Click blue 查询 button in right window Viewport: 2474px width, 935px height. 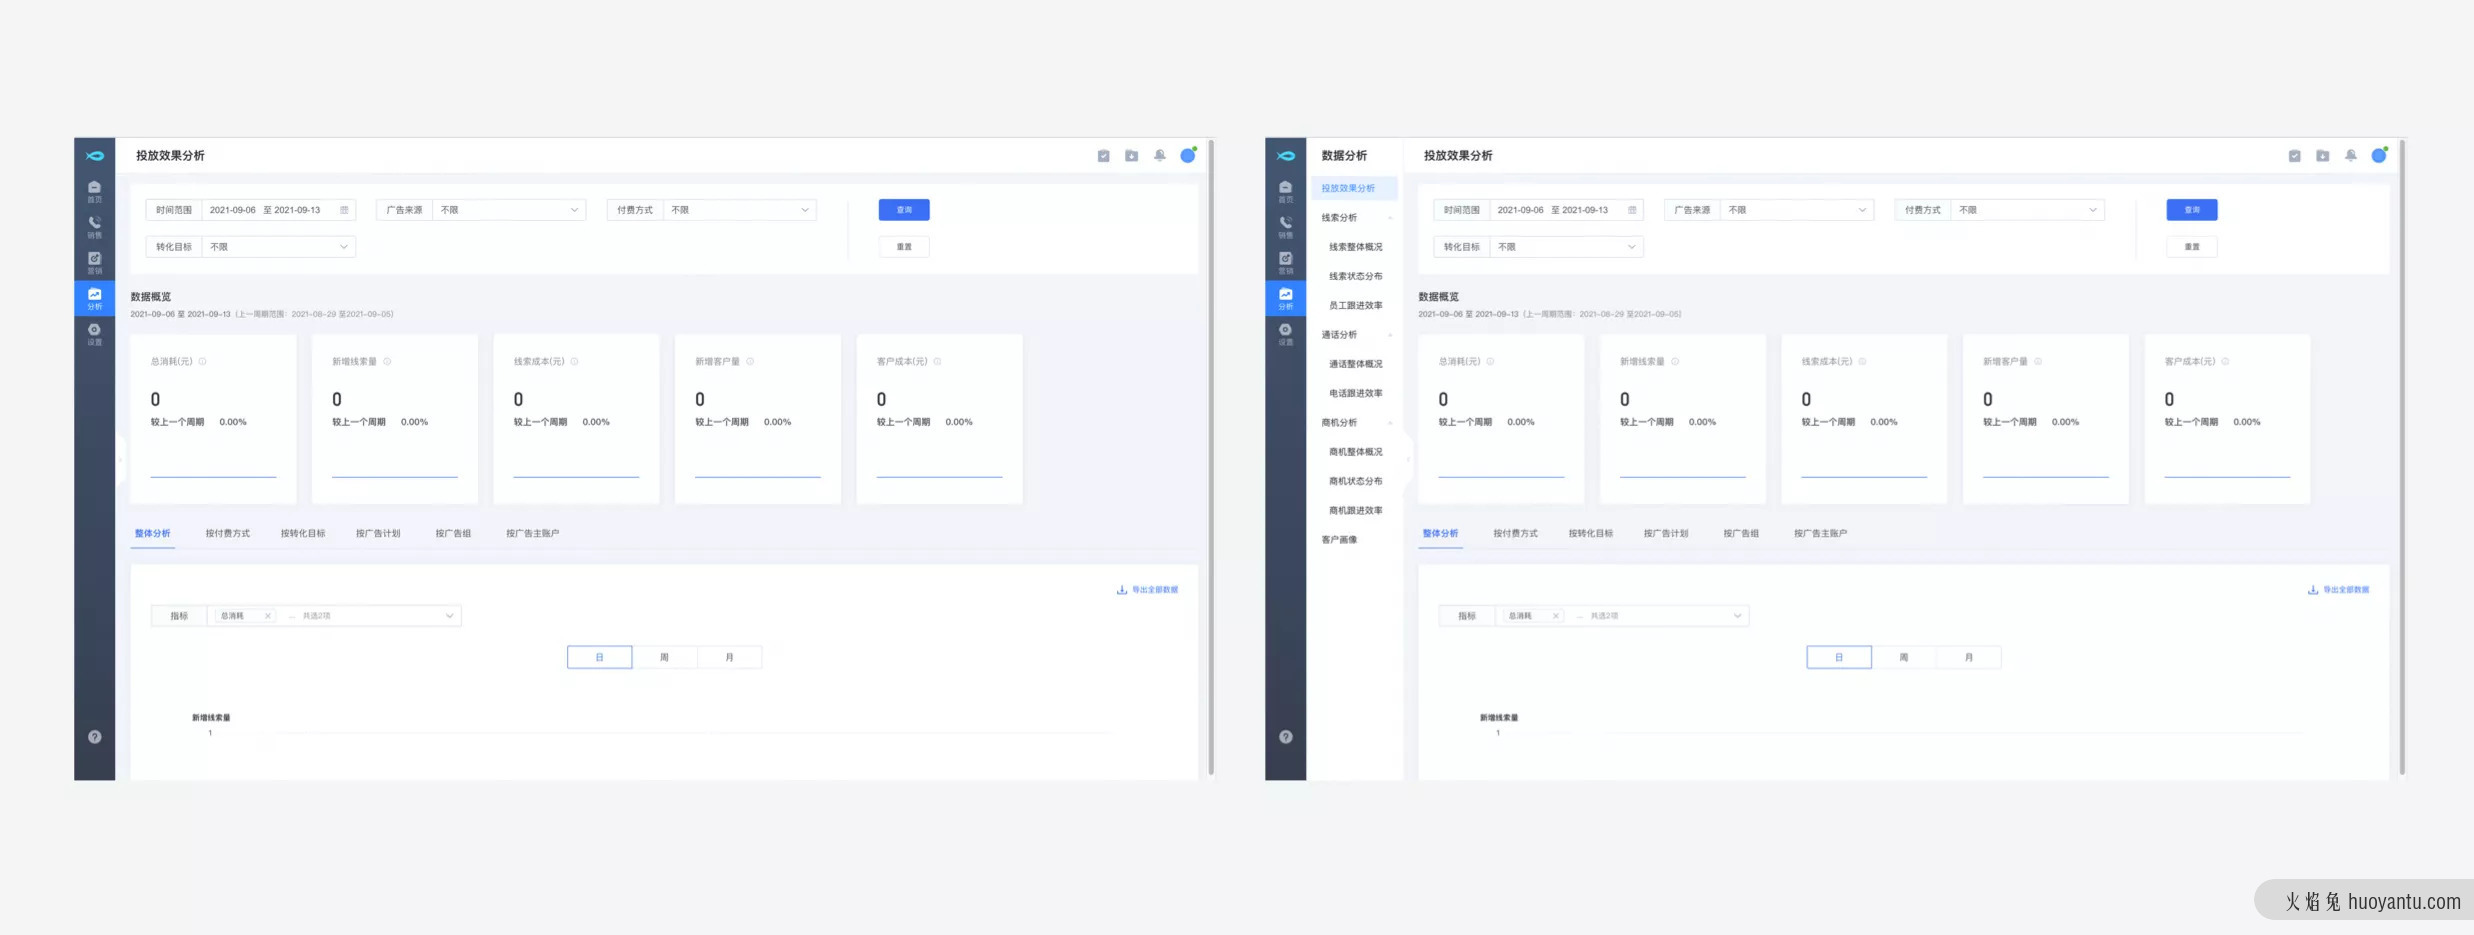click(2192, 210)
